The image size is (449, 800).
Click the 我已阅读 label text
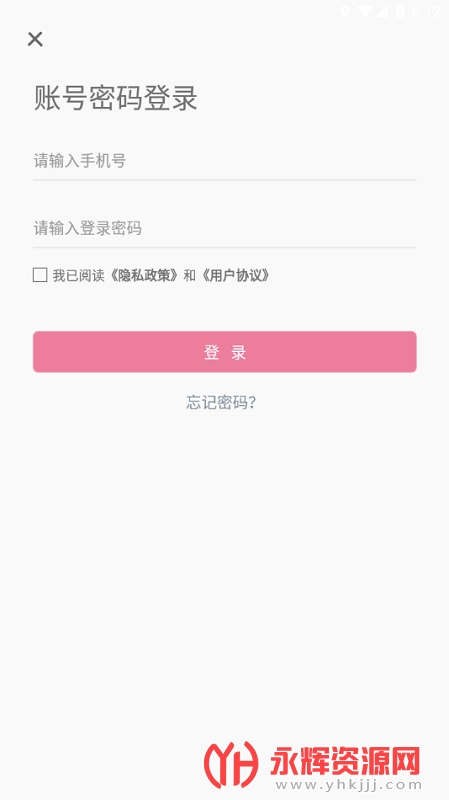pyautogui.click(x=79, y=276)
